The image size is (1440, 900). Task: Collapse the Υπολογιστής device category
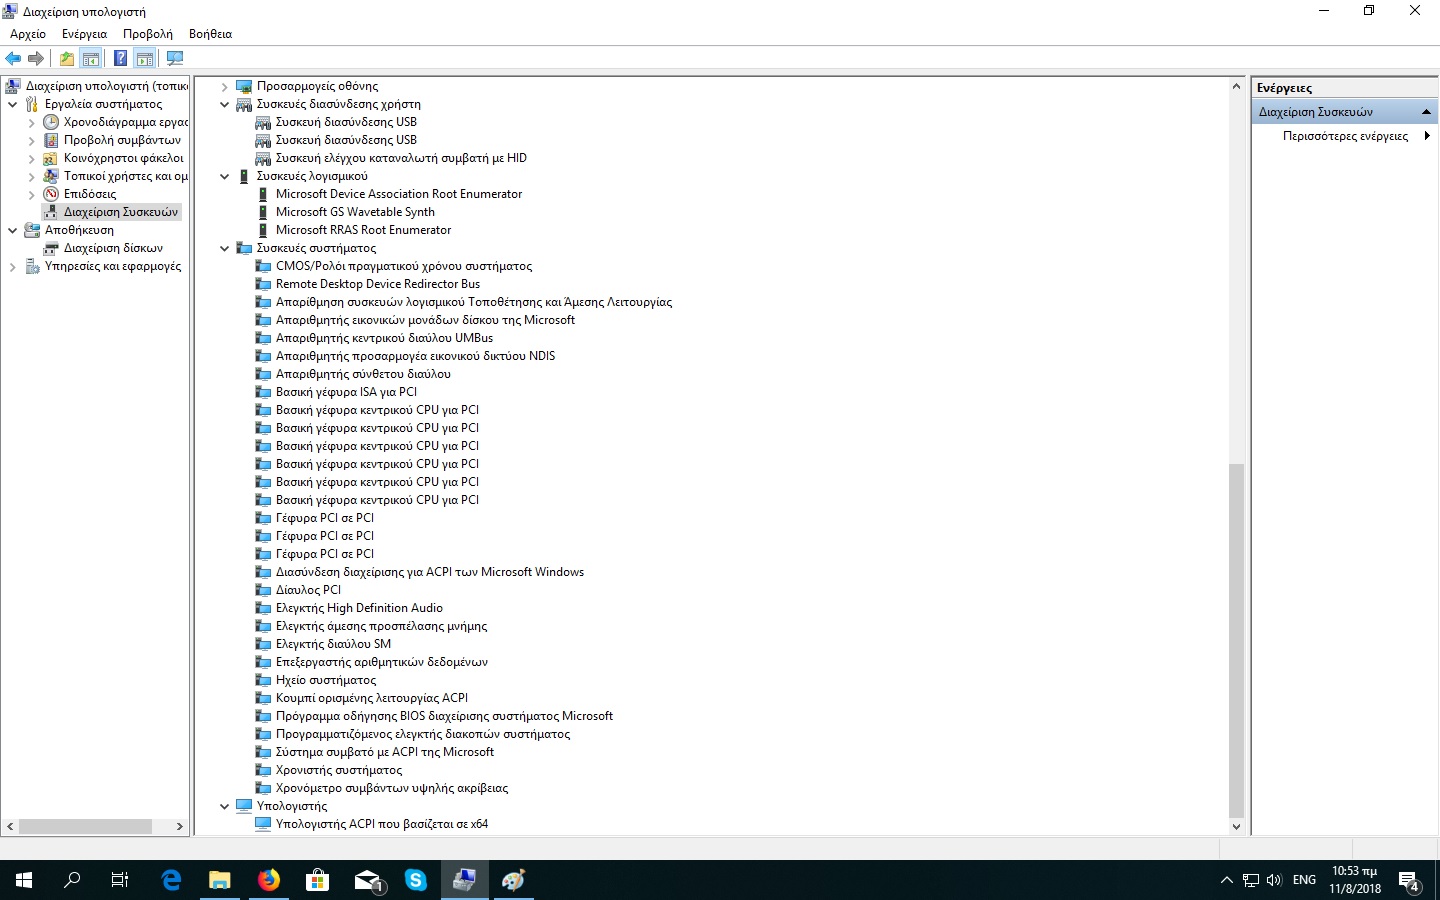[224, 806]
